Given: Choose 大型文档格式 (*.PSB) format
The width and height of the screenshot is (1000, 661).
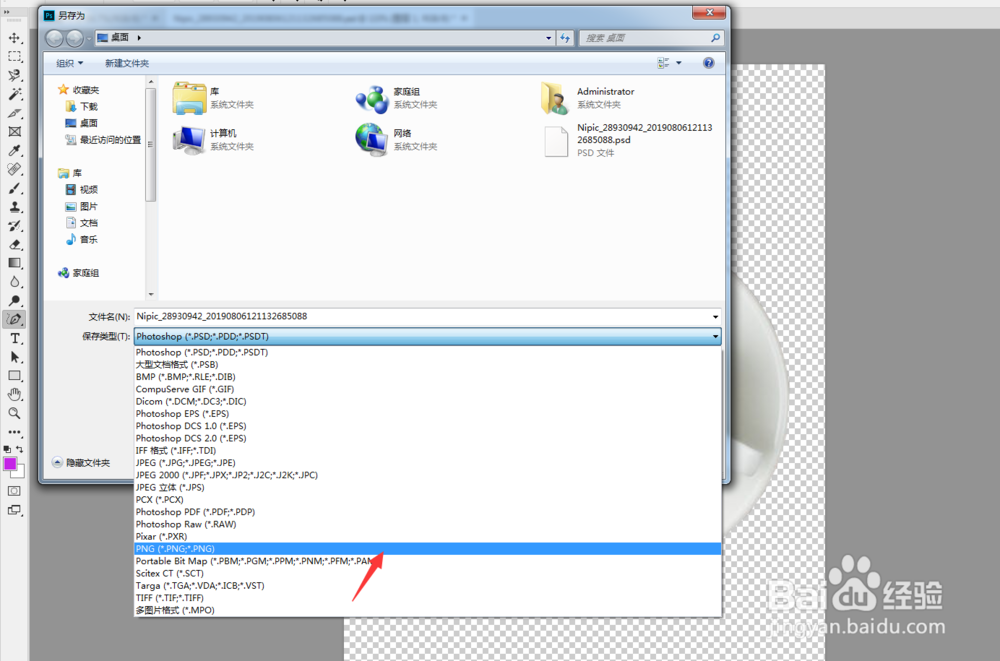Looking at the screenshot, I should [427, 364].
